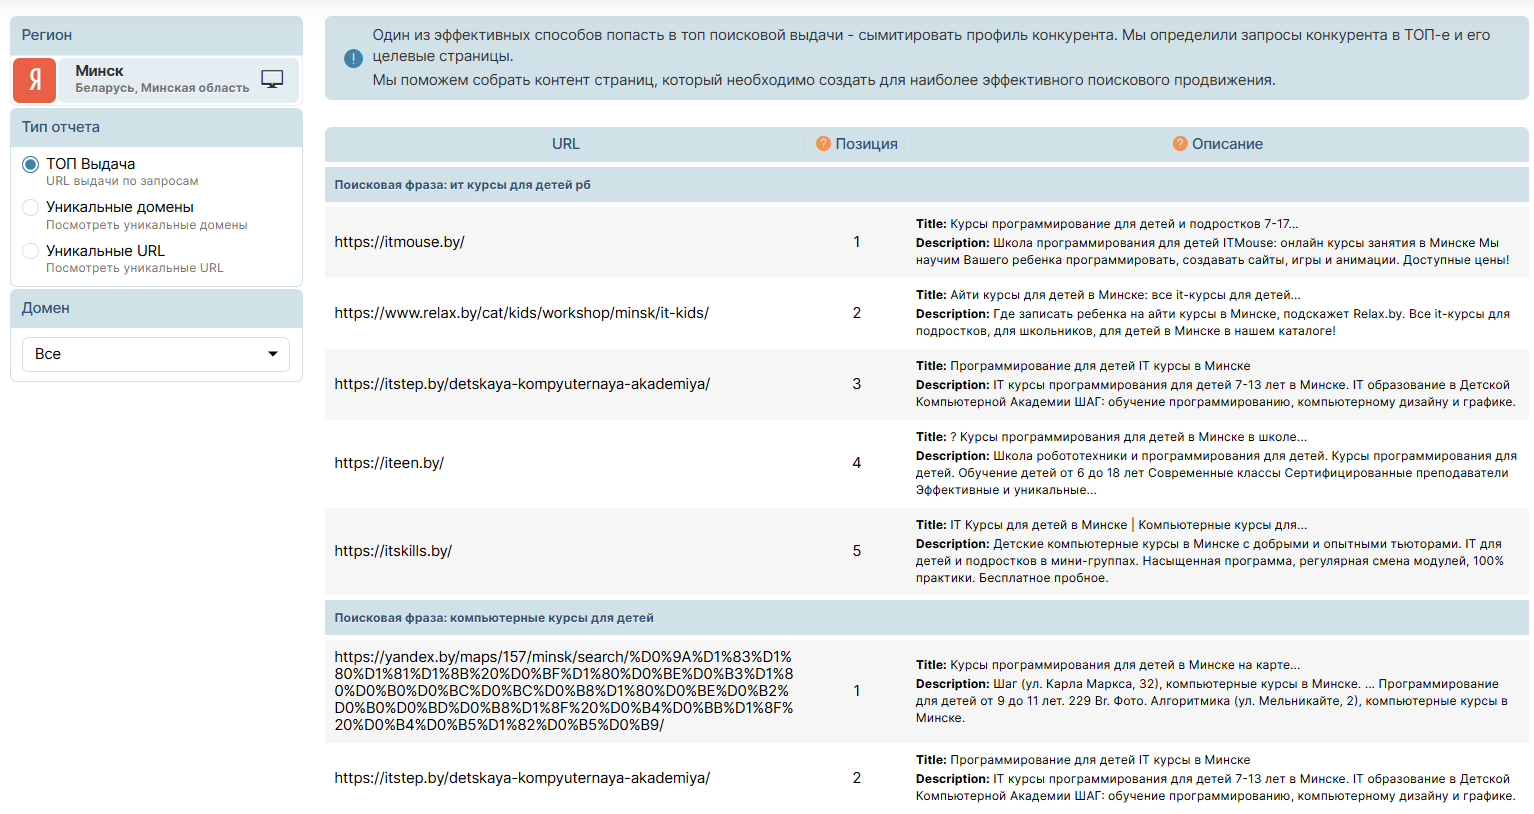Image resolution: width=1534 pixels, height=814 pixels.
Task: Click phrase row компьютерные курсы для детей
Action: point(927,618)
